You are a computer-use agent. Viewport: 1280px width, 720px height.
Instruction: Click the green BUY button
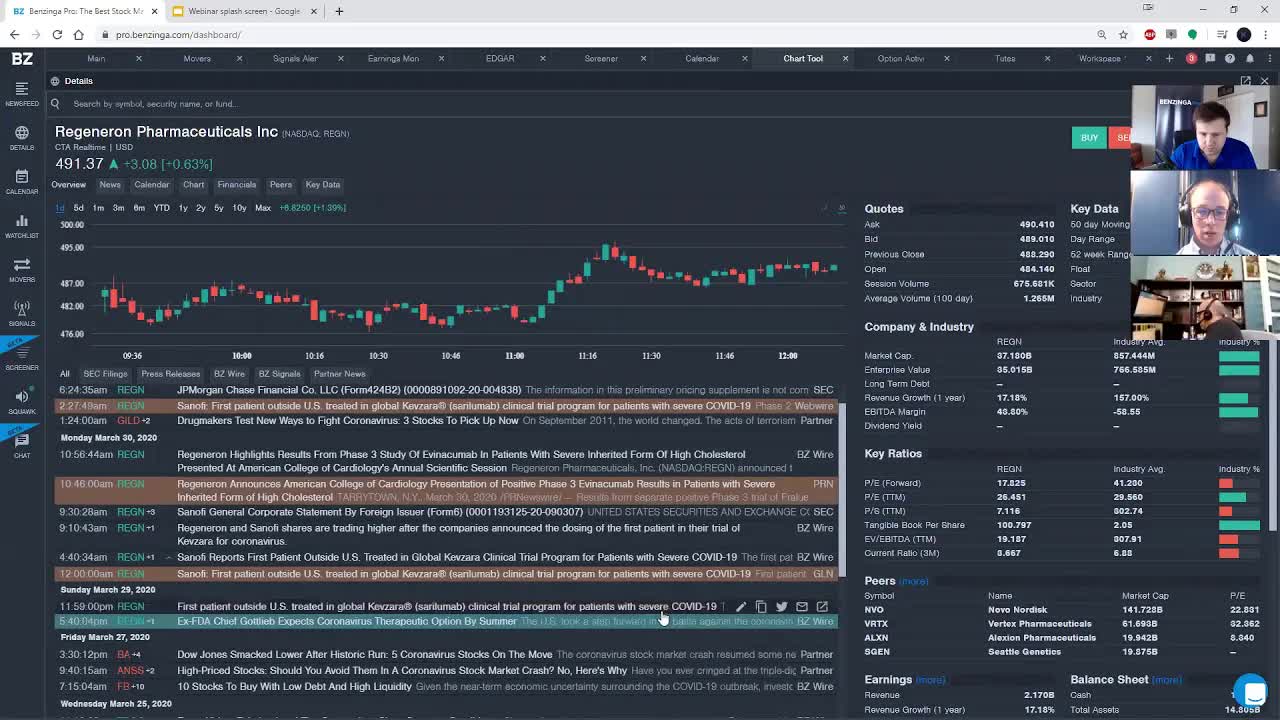pos(1089,138)
